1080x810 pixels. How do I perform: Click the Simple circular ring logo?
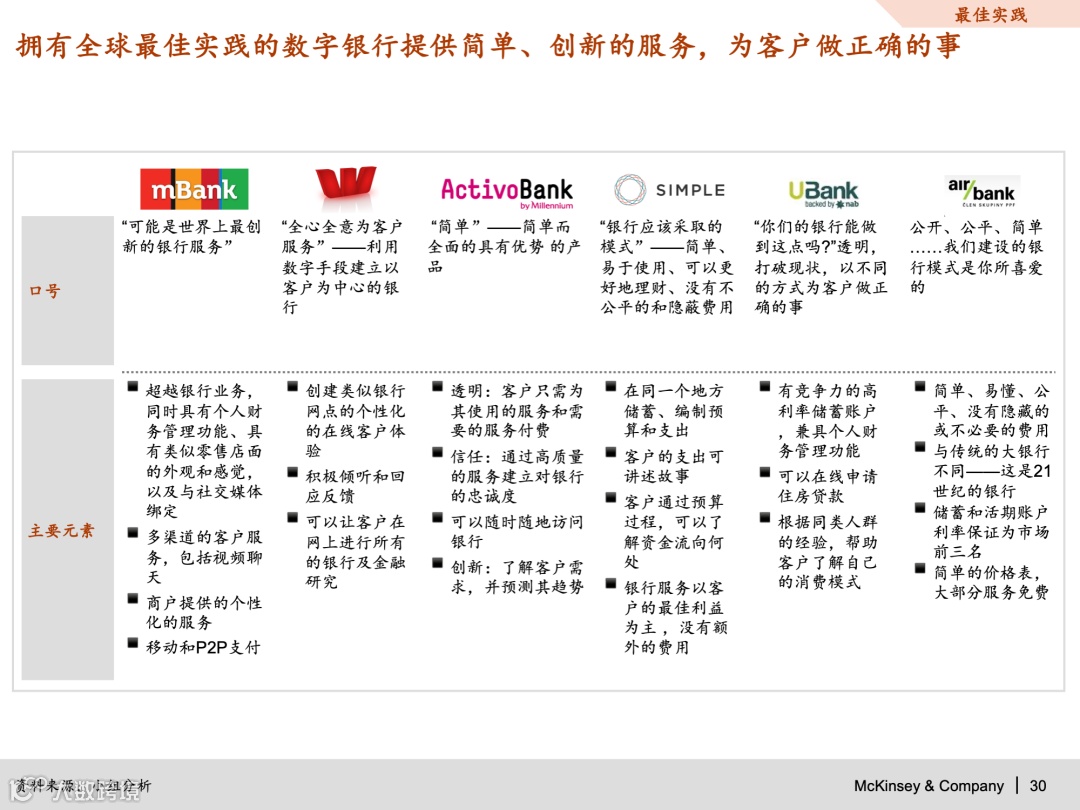(630, 189)
